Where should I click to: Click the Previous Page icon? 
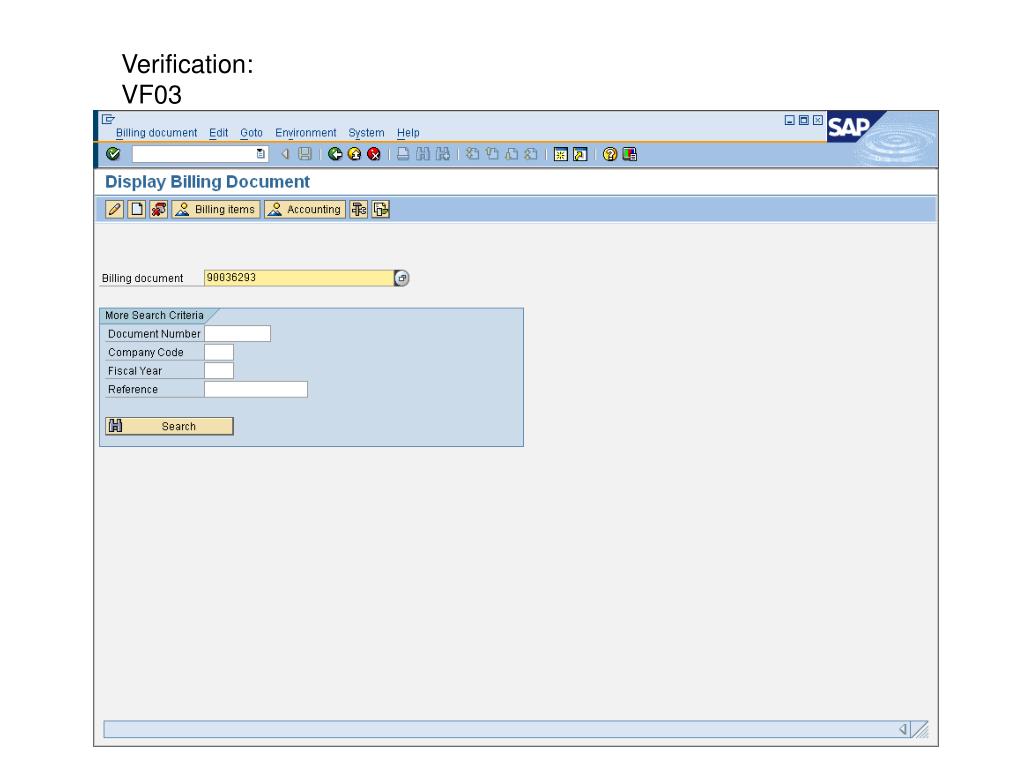[492, 154]
